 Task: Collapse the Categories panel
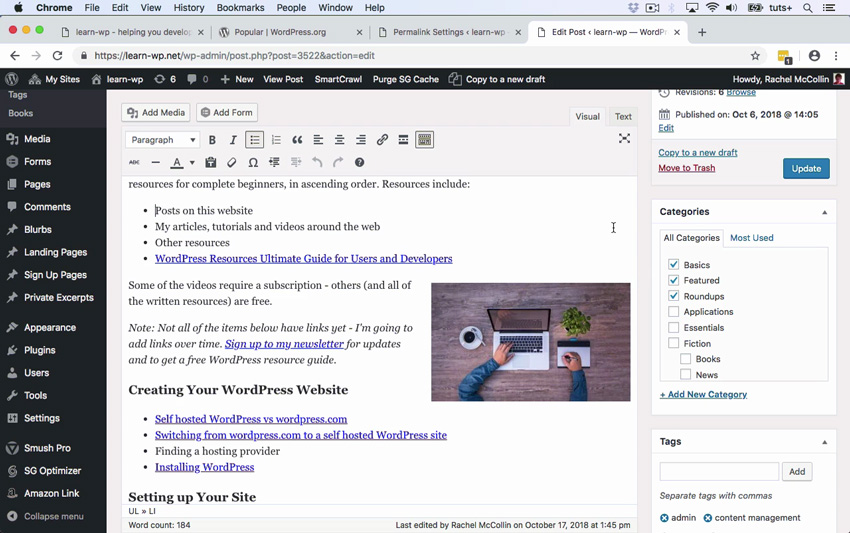coord(825,212)
